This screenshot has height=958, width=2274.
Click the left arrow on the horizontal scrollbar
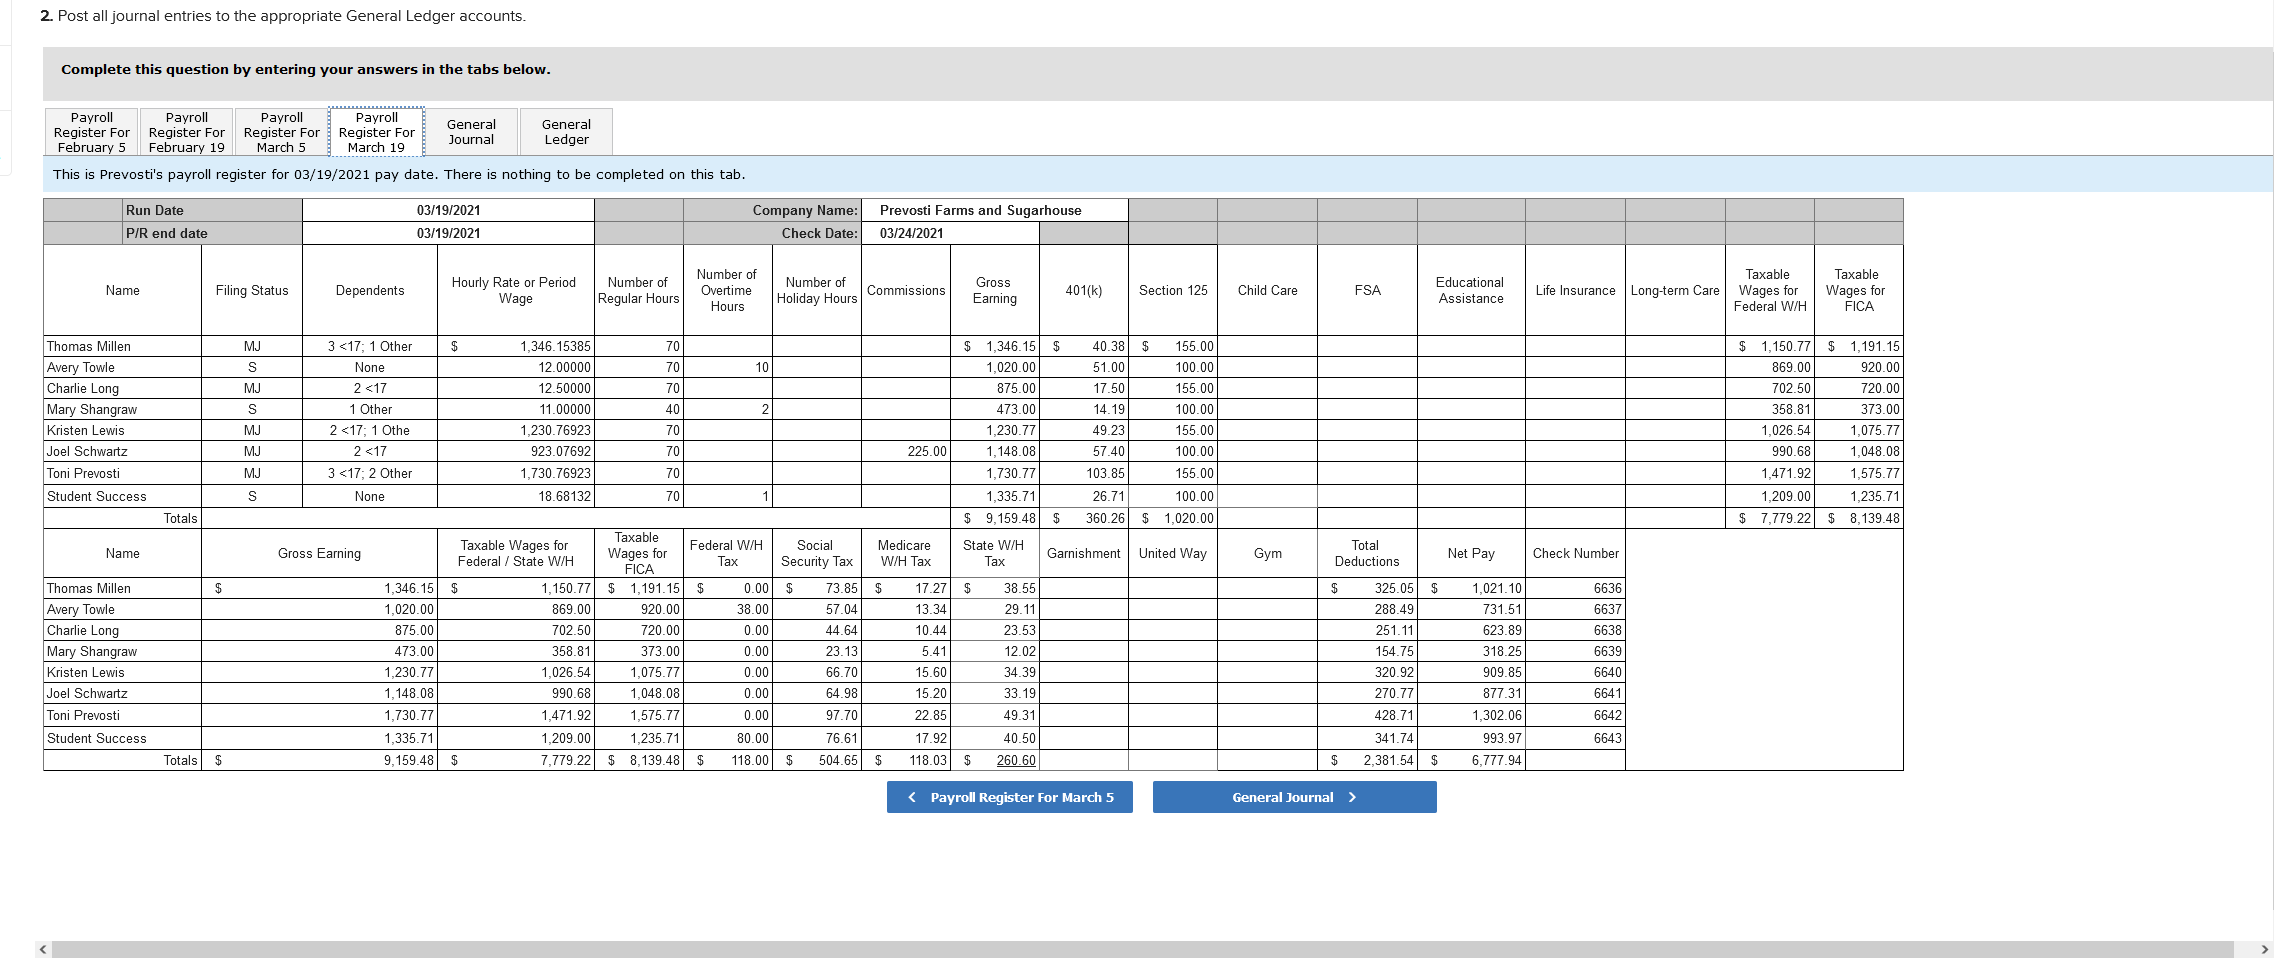pyautogui.click(x=41, y=947)
